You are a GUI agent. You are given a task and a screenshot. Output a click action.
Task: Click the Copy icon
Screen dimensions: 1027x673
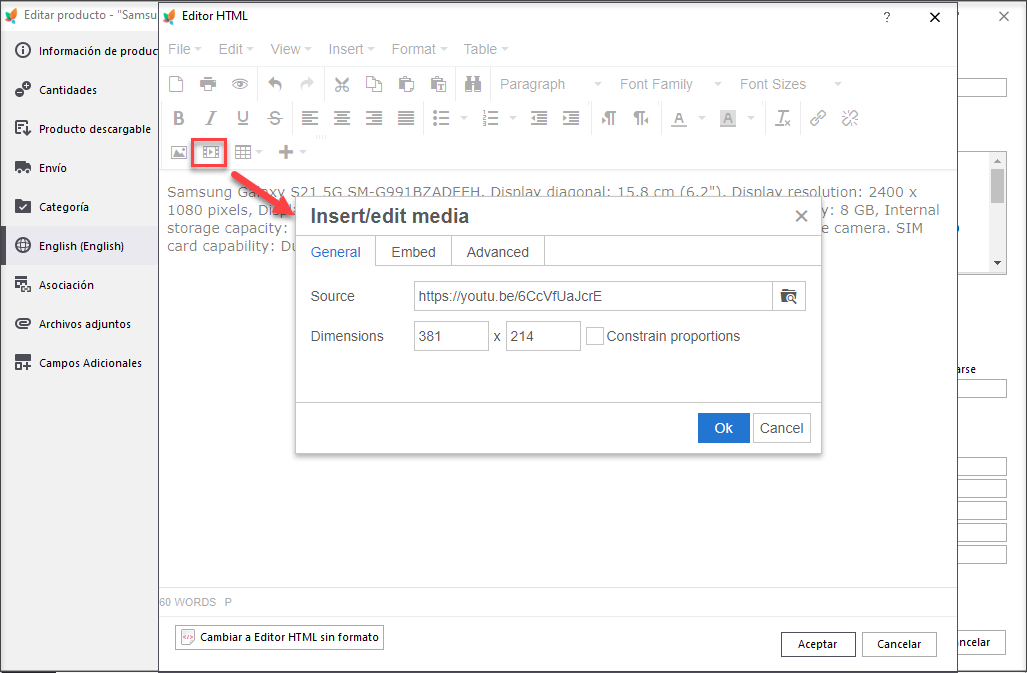[374, 84]
